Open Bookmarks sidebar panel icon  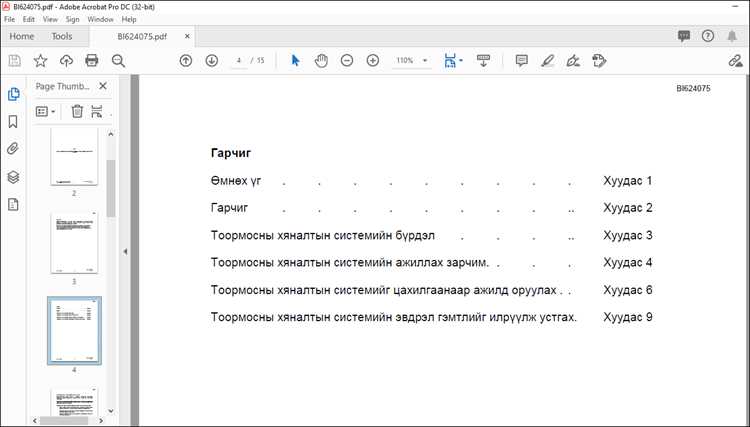(x=13, y=121)
